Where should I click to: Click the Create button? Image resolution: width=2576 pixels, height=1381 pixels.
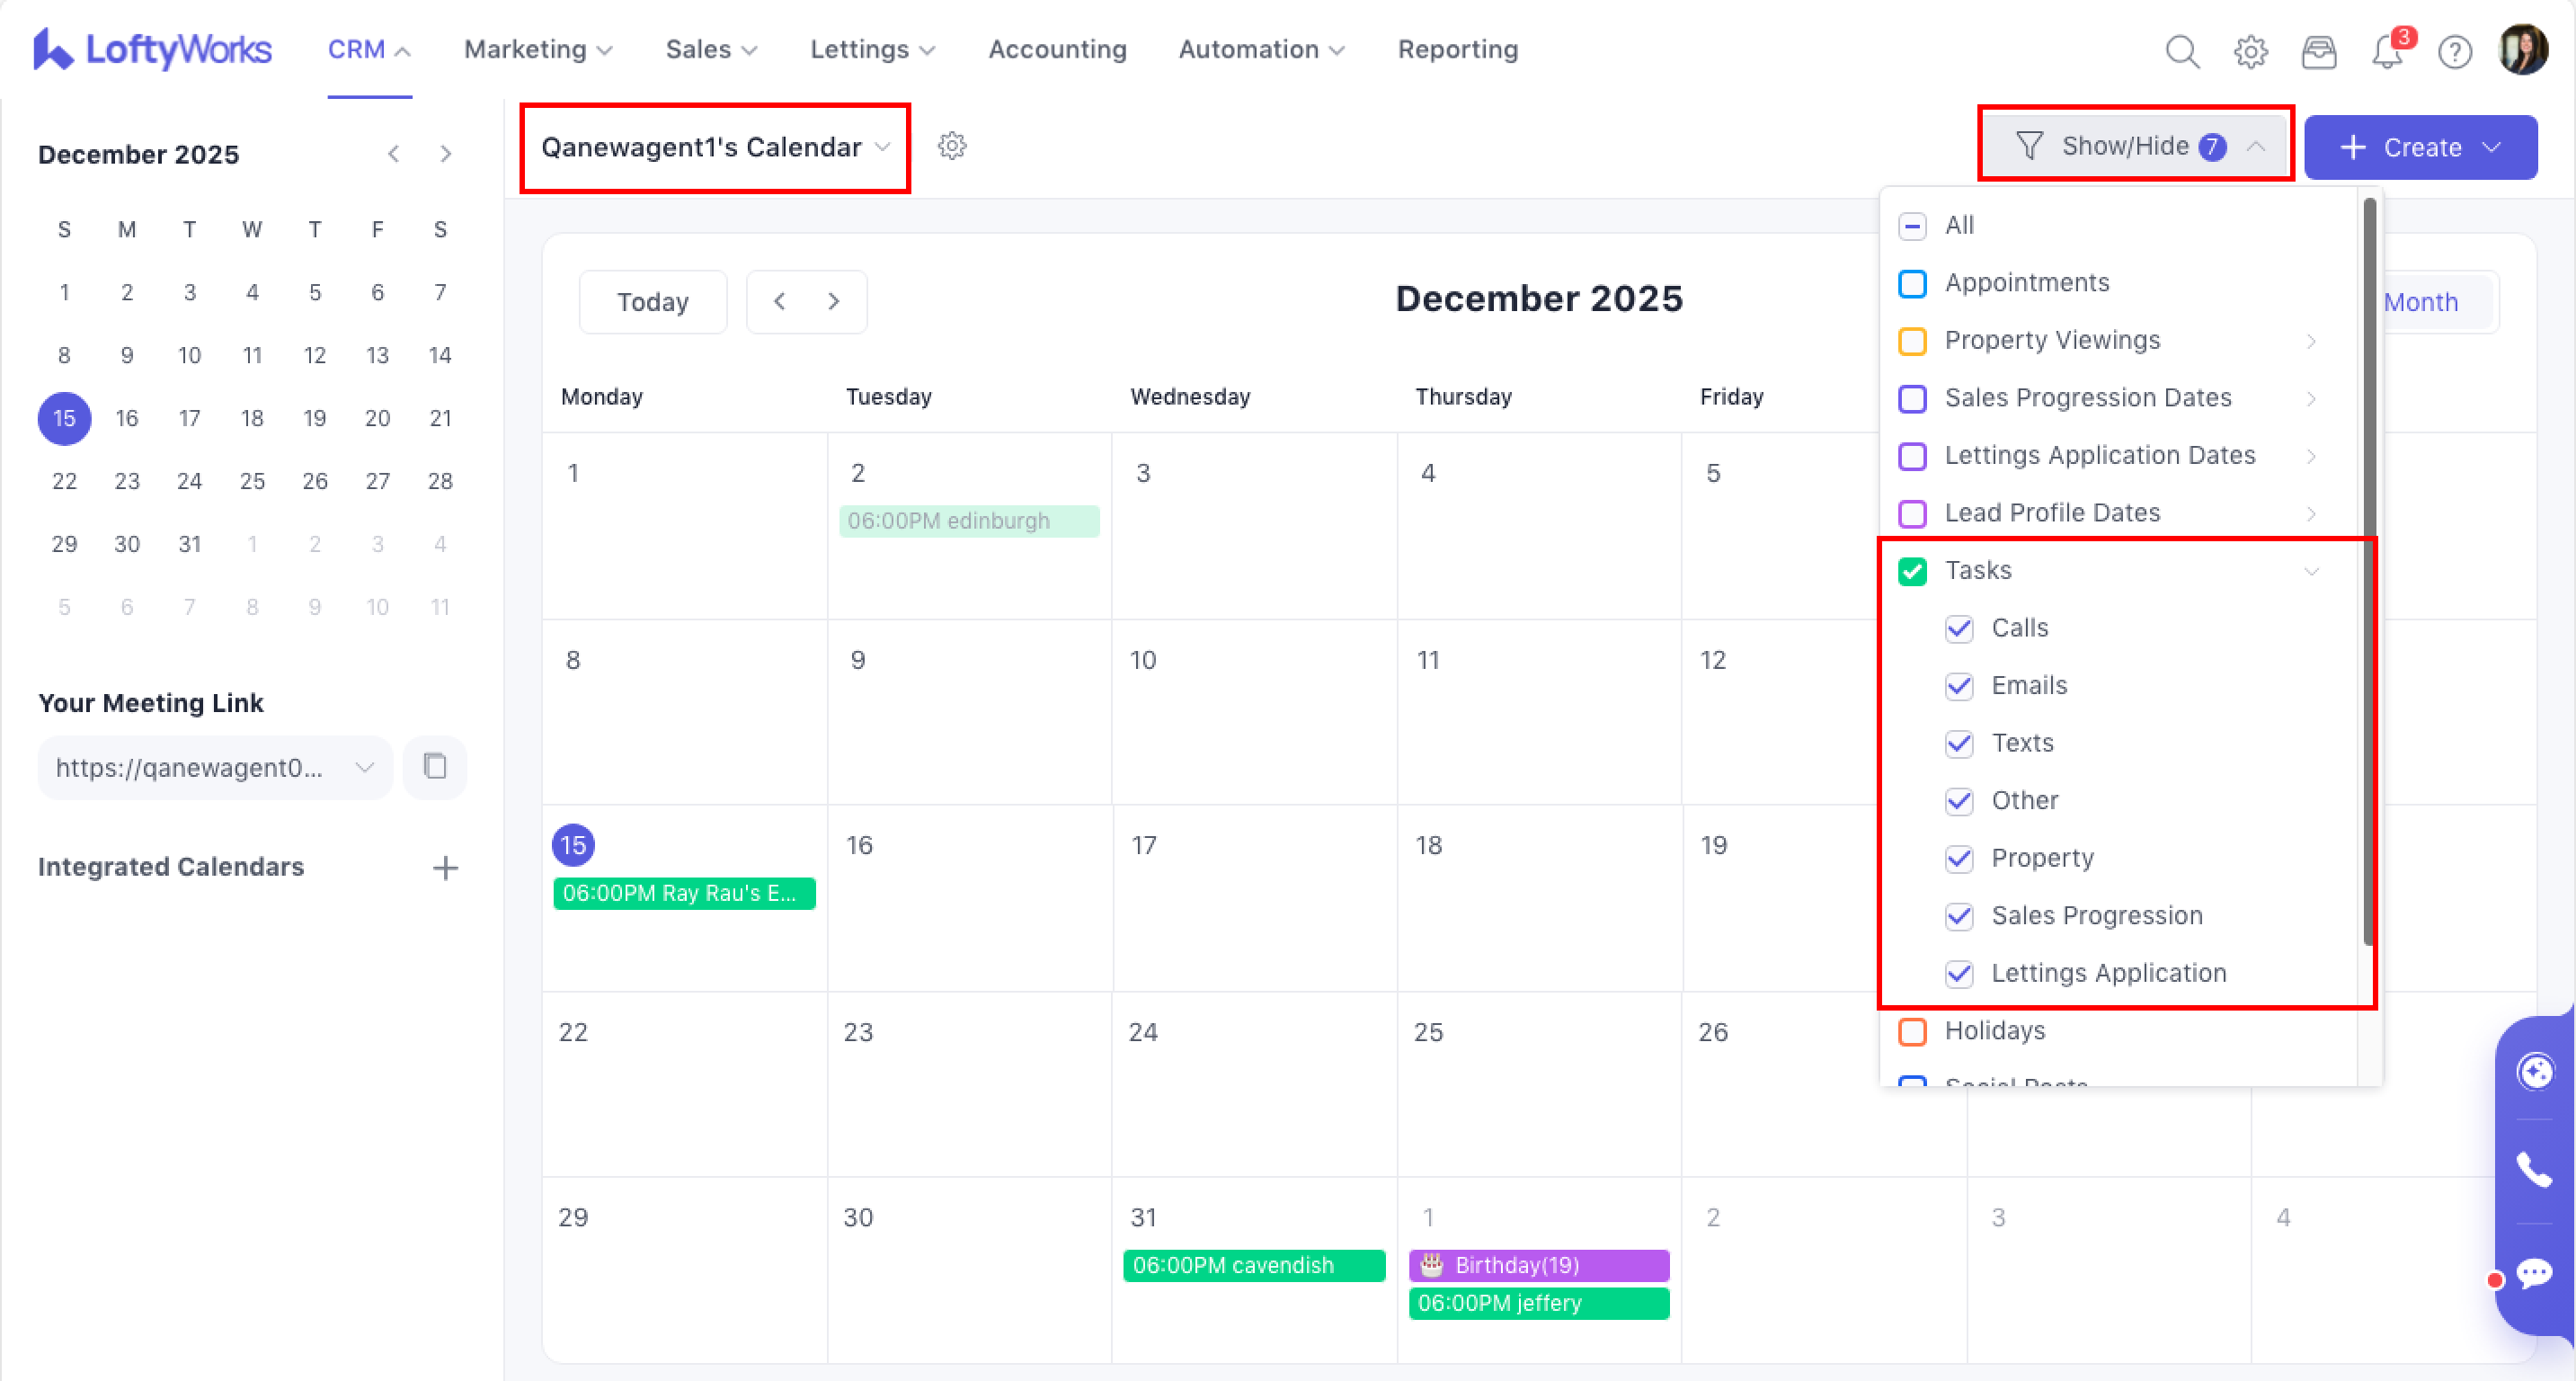(2420, 147)
